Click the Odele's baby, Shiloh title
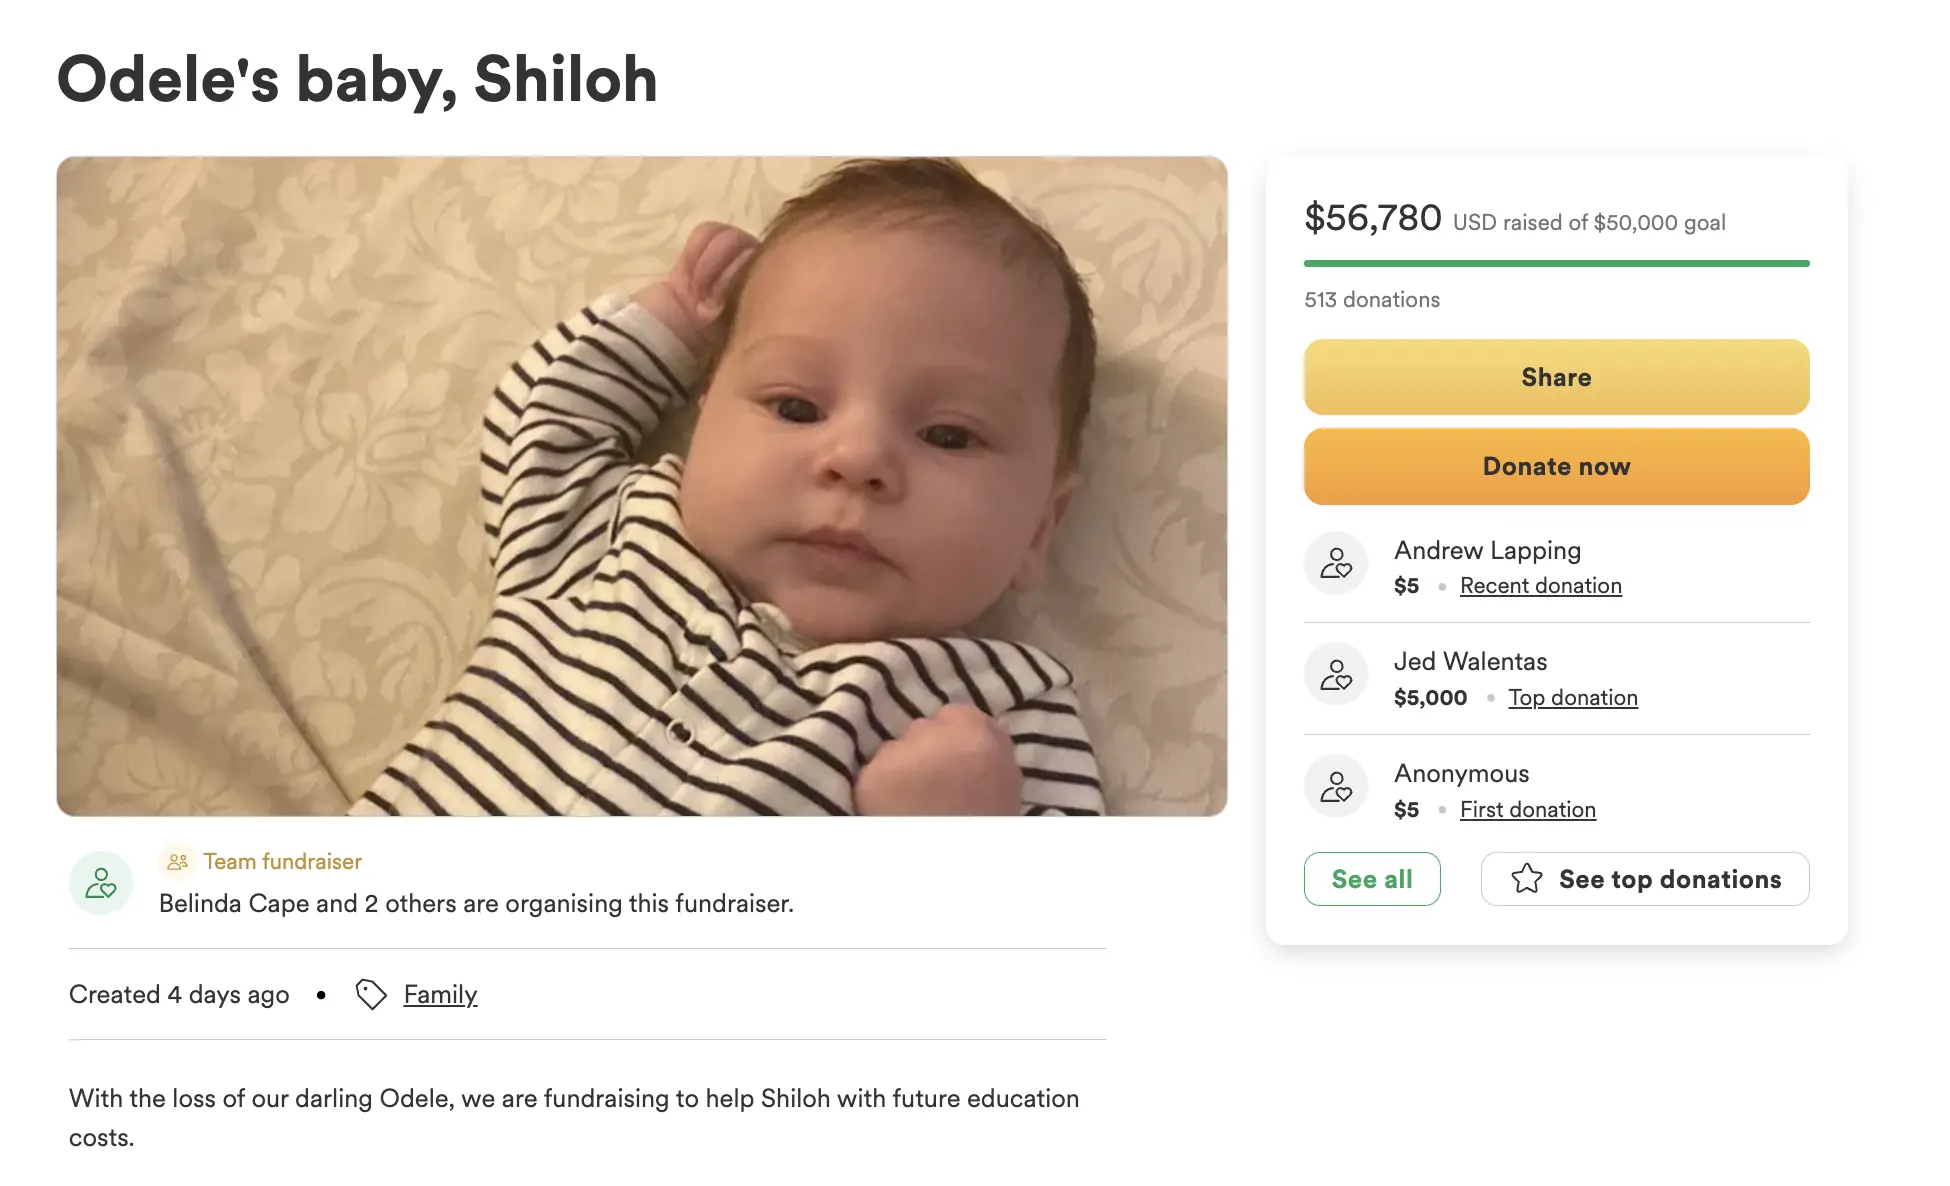Viewport: 1950px width, 1186px height. click(x=357, y=80)
